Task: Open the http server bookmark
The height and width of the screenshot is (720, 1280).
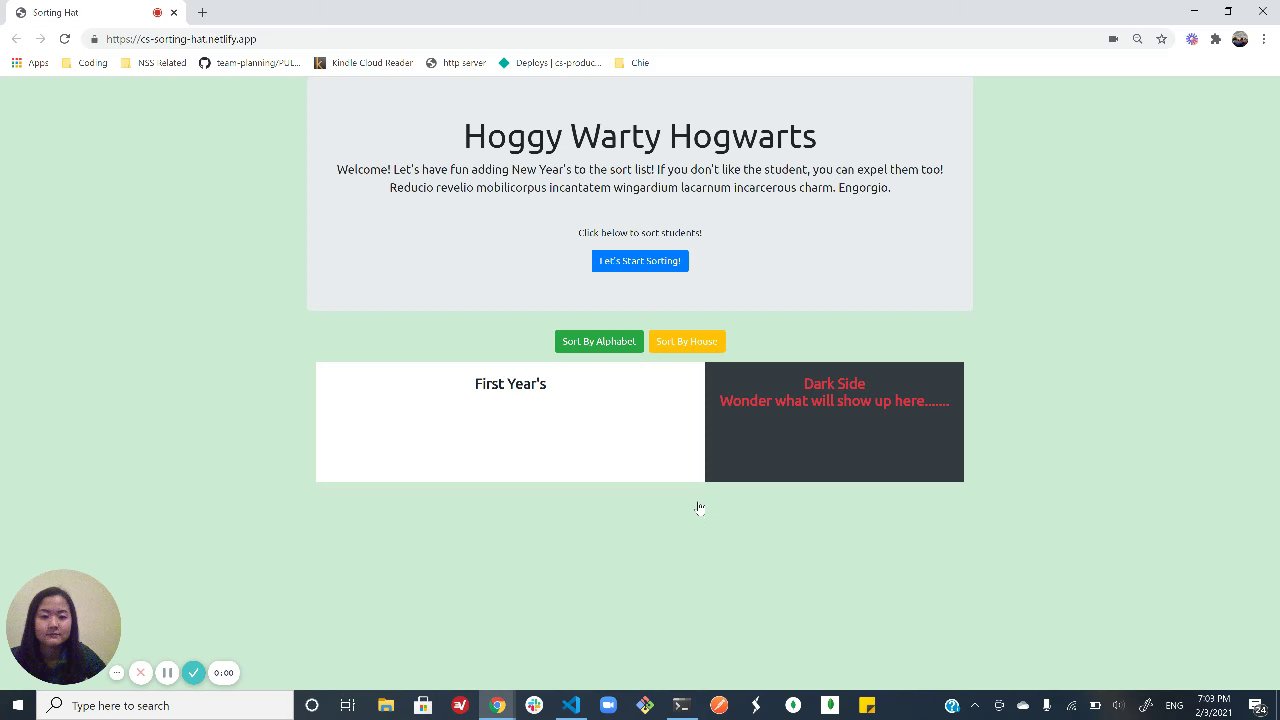Action: pos(456,63)
